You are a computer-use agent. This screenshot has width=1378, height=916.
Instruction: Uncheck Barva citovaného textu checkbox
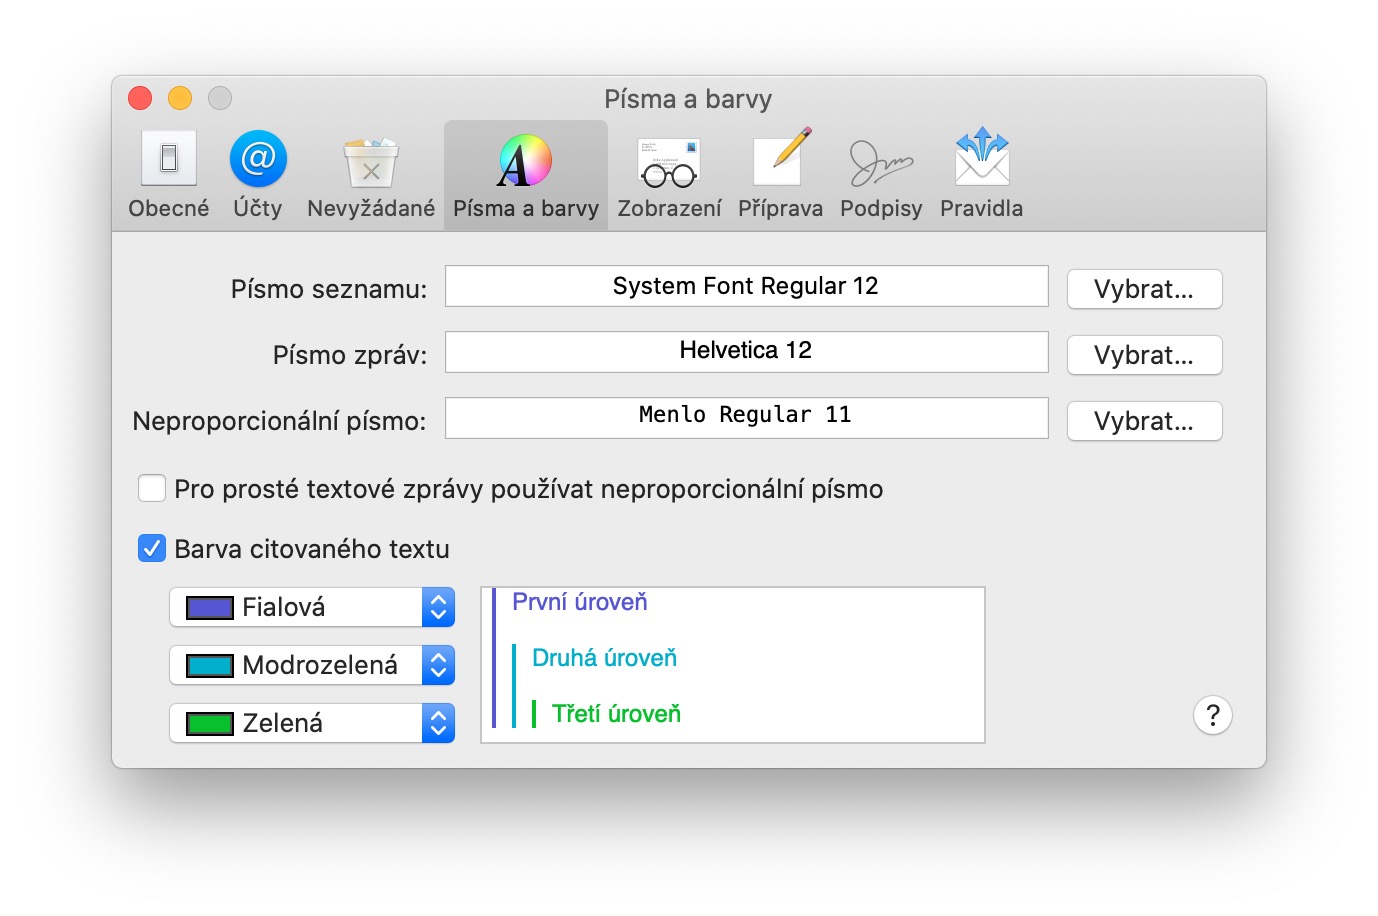point(152,549)
